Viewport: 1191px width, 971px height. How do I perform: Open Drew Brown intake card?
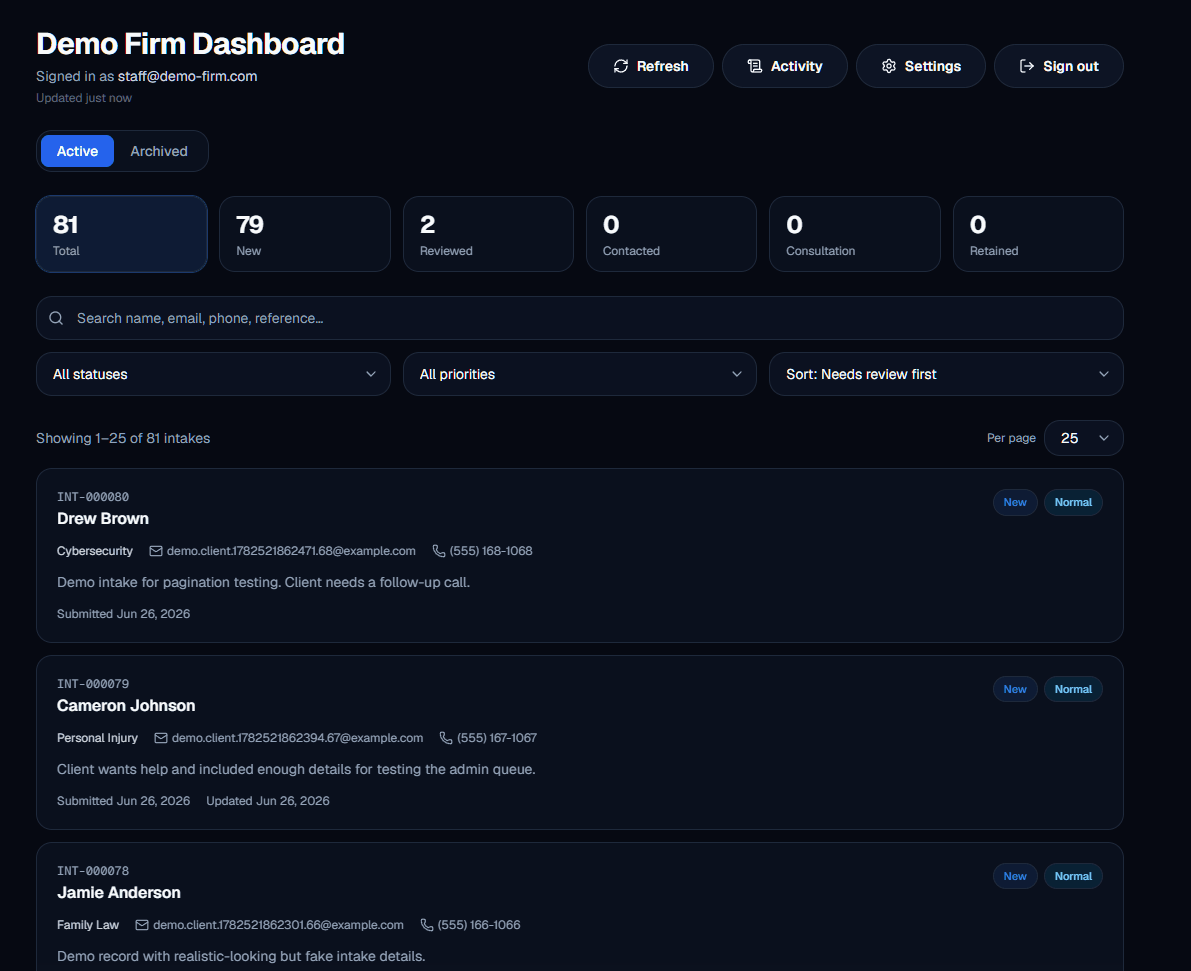point(580,555)
